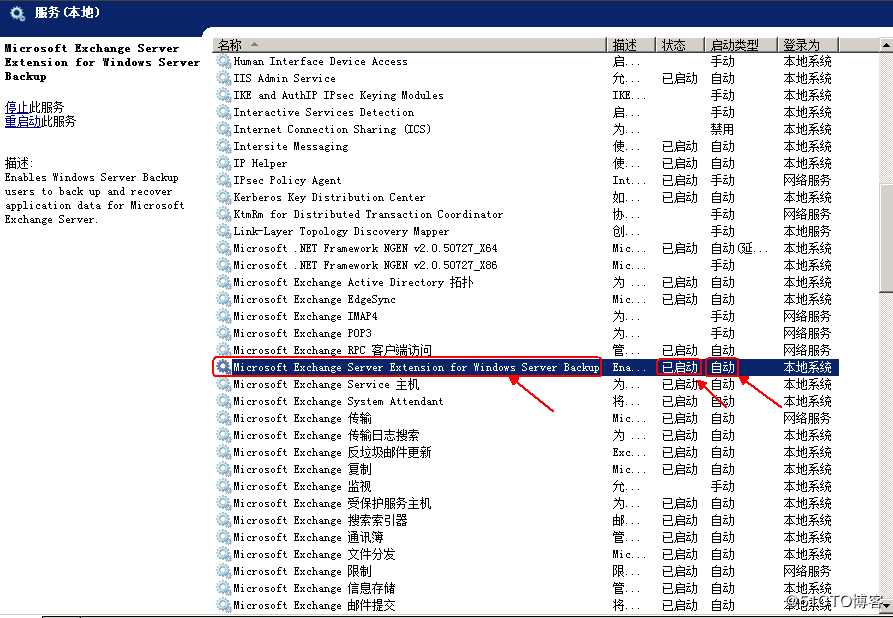893x618 pixels.
Task: Click IKE... description of IKE and AuthIP row
Action: pos(629,95)
